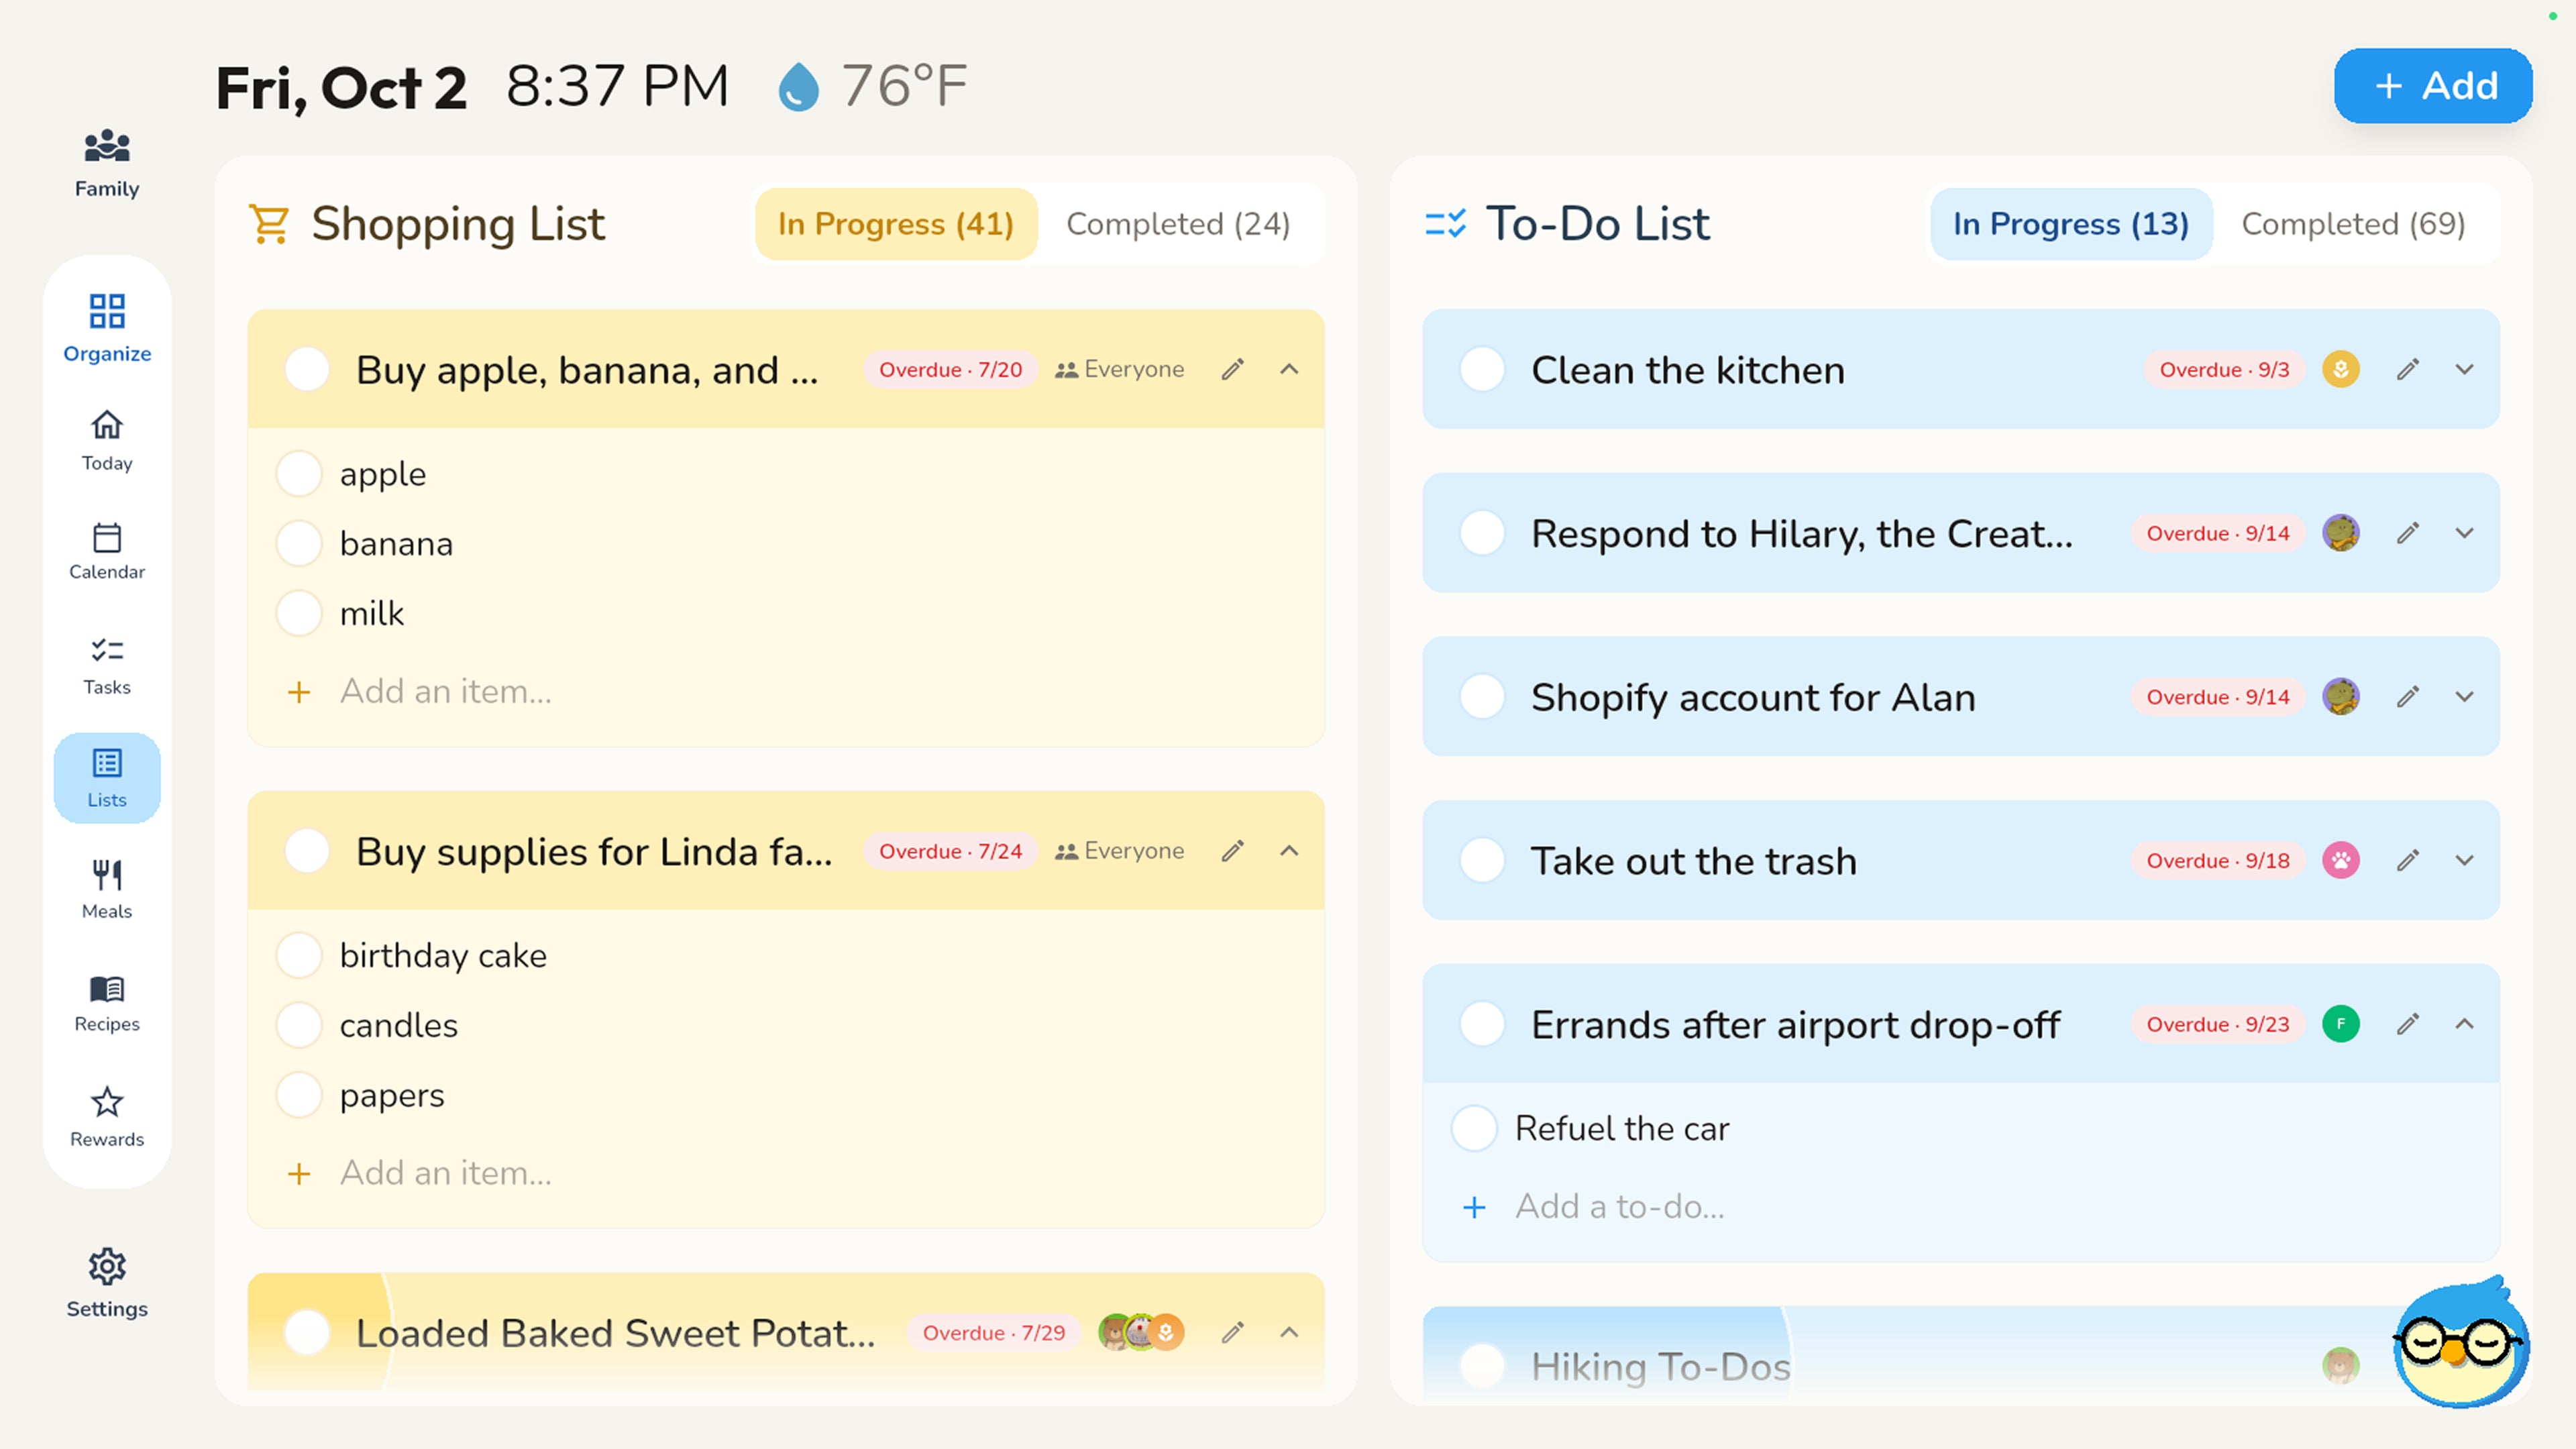Open Meals from the sidebar
This screenshot has width=2576, height=1449.
pyautogui.click(x=107, y=889)
